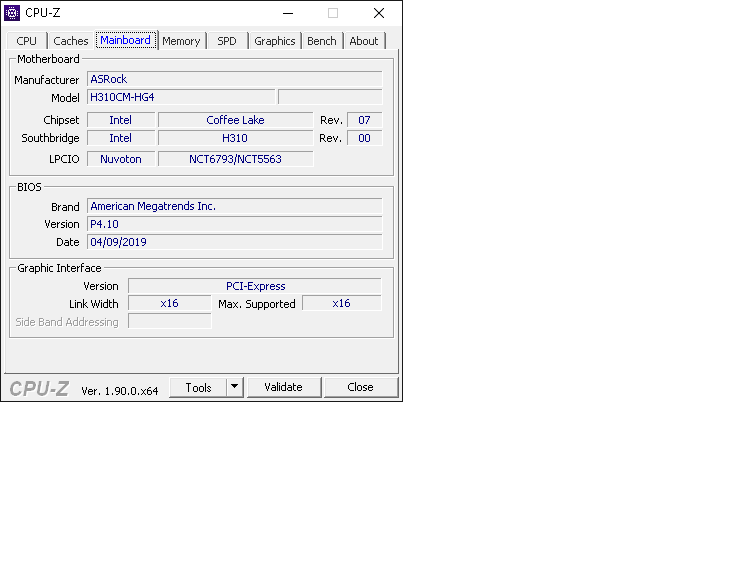
Task: Close CPU-Z with the title bar X
Action: click(x=379, y=13)
